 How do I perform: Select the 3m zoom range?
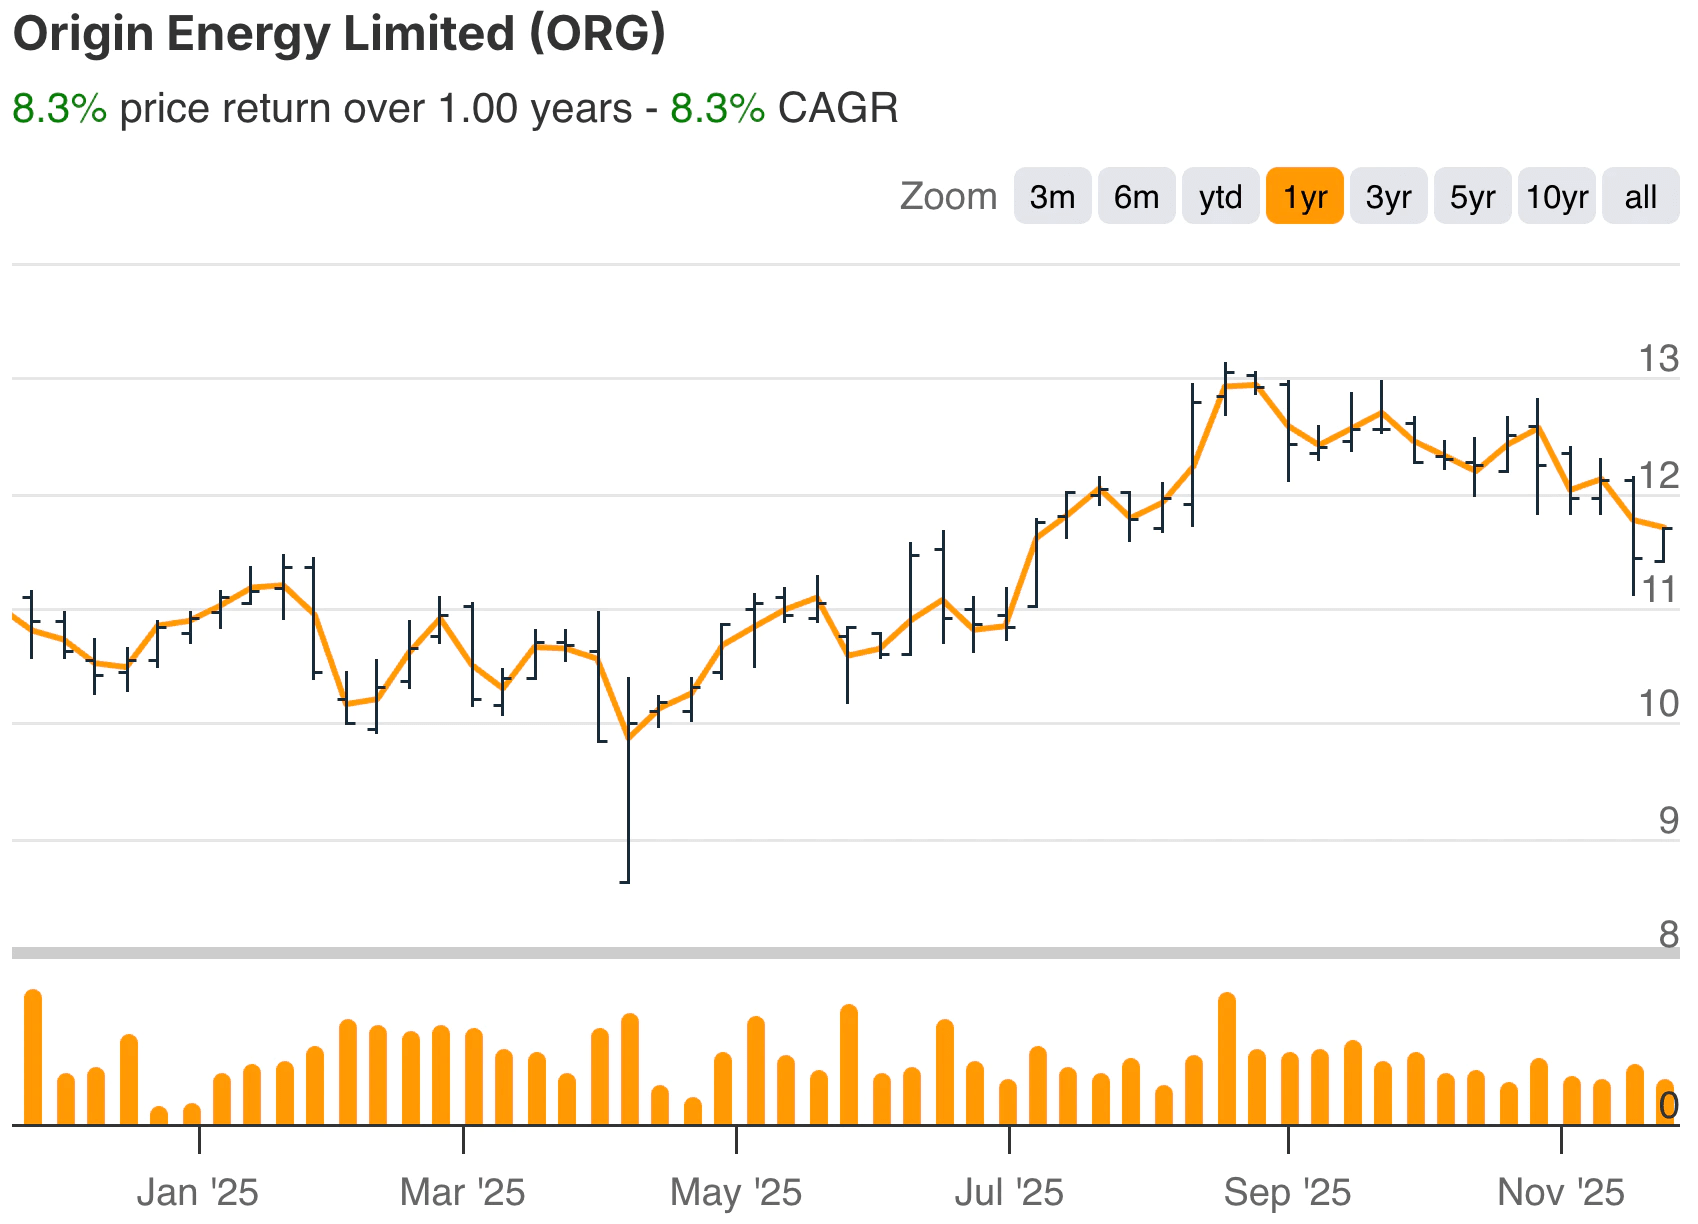pos(1052,197)
